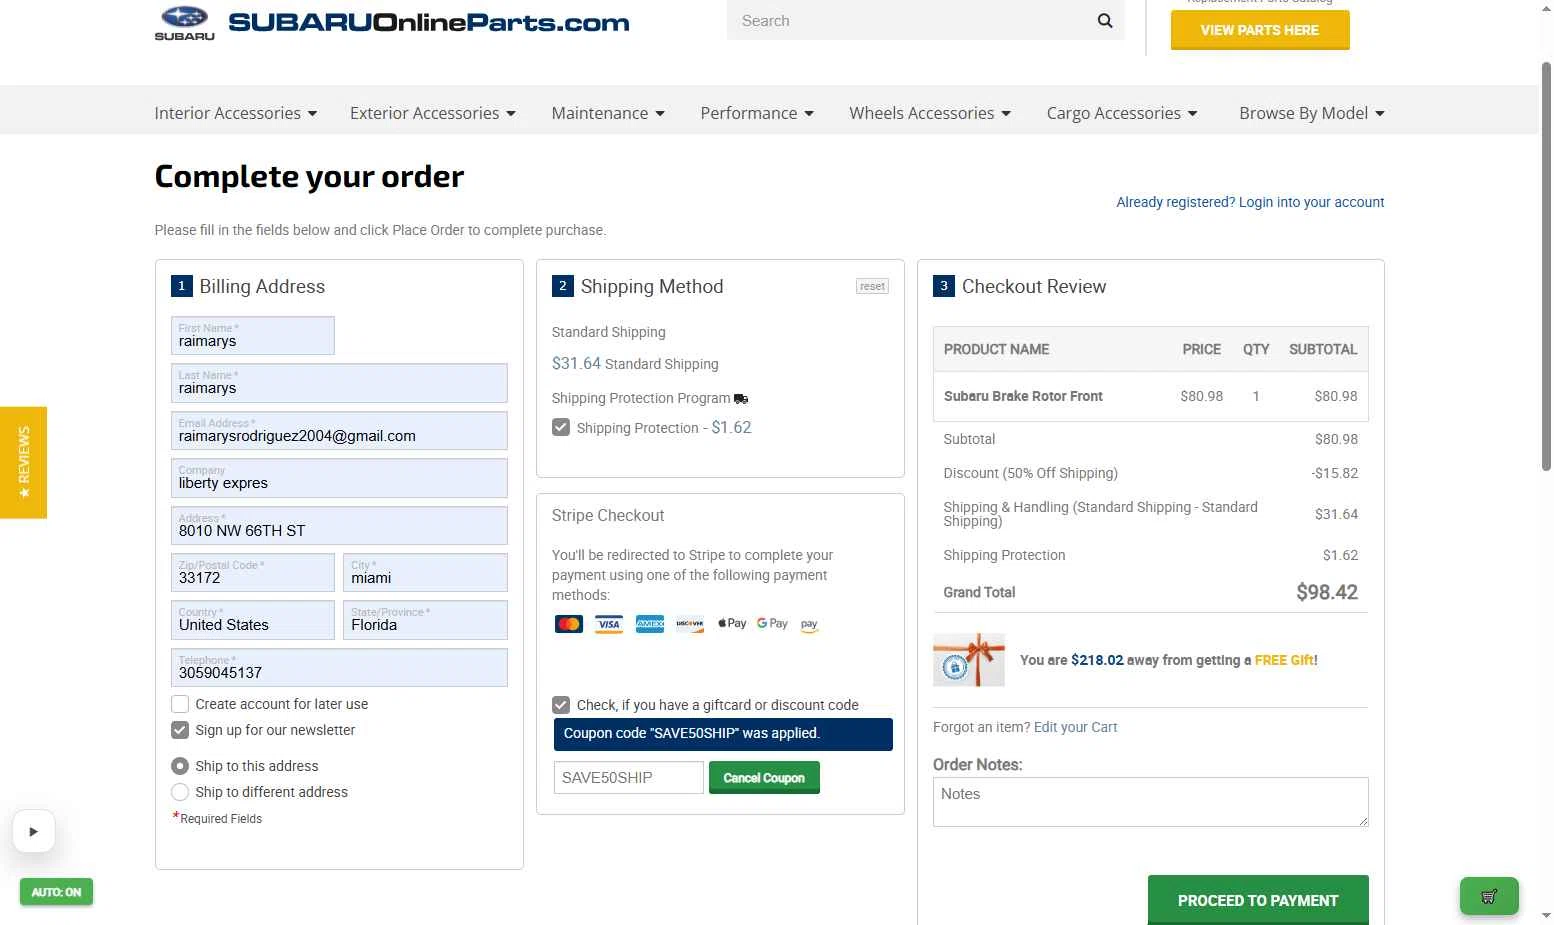Toggle the AUTO: ON button
The image size is (1554, 925).
click(x=56, y=892)
